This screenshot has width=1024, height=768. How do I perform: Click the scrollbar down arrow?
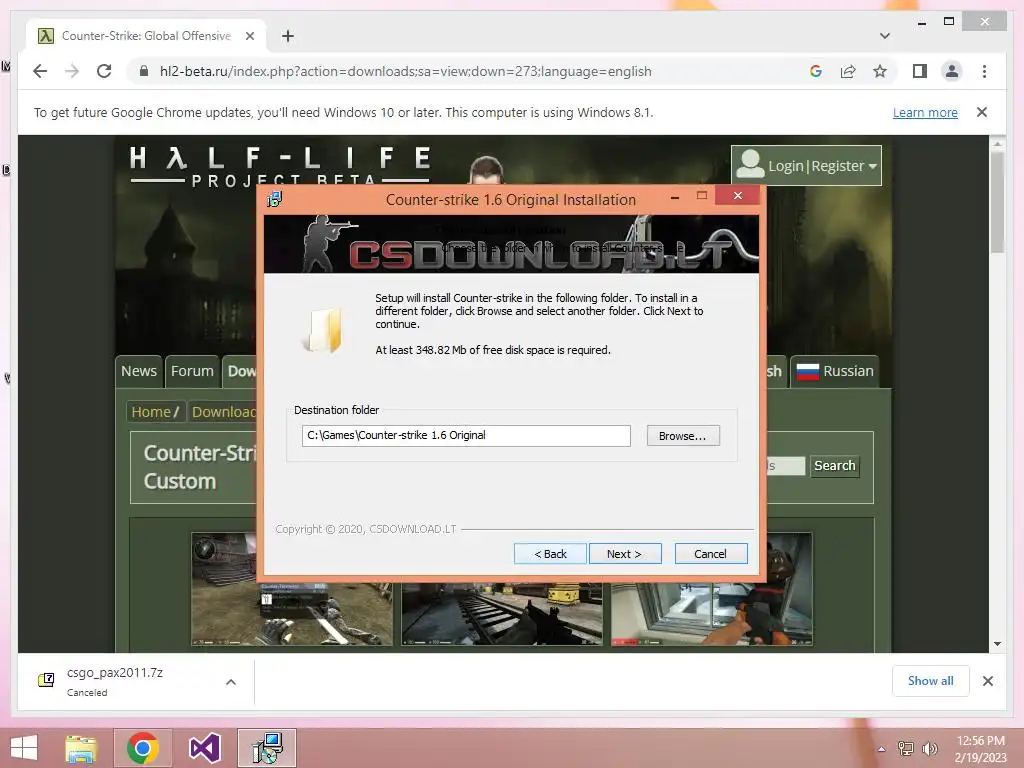[x=997, y=644]
